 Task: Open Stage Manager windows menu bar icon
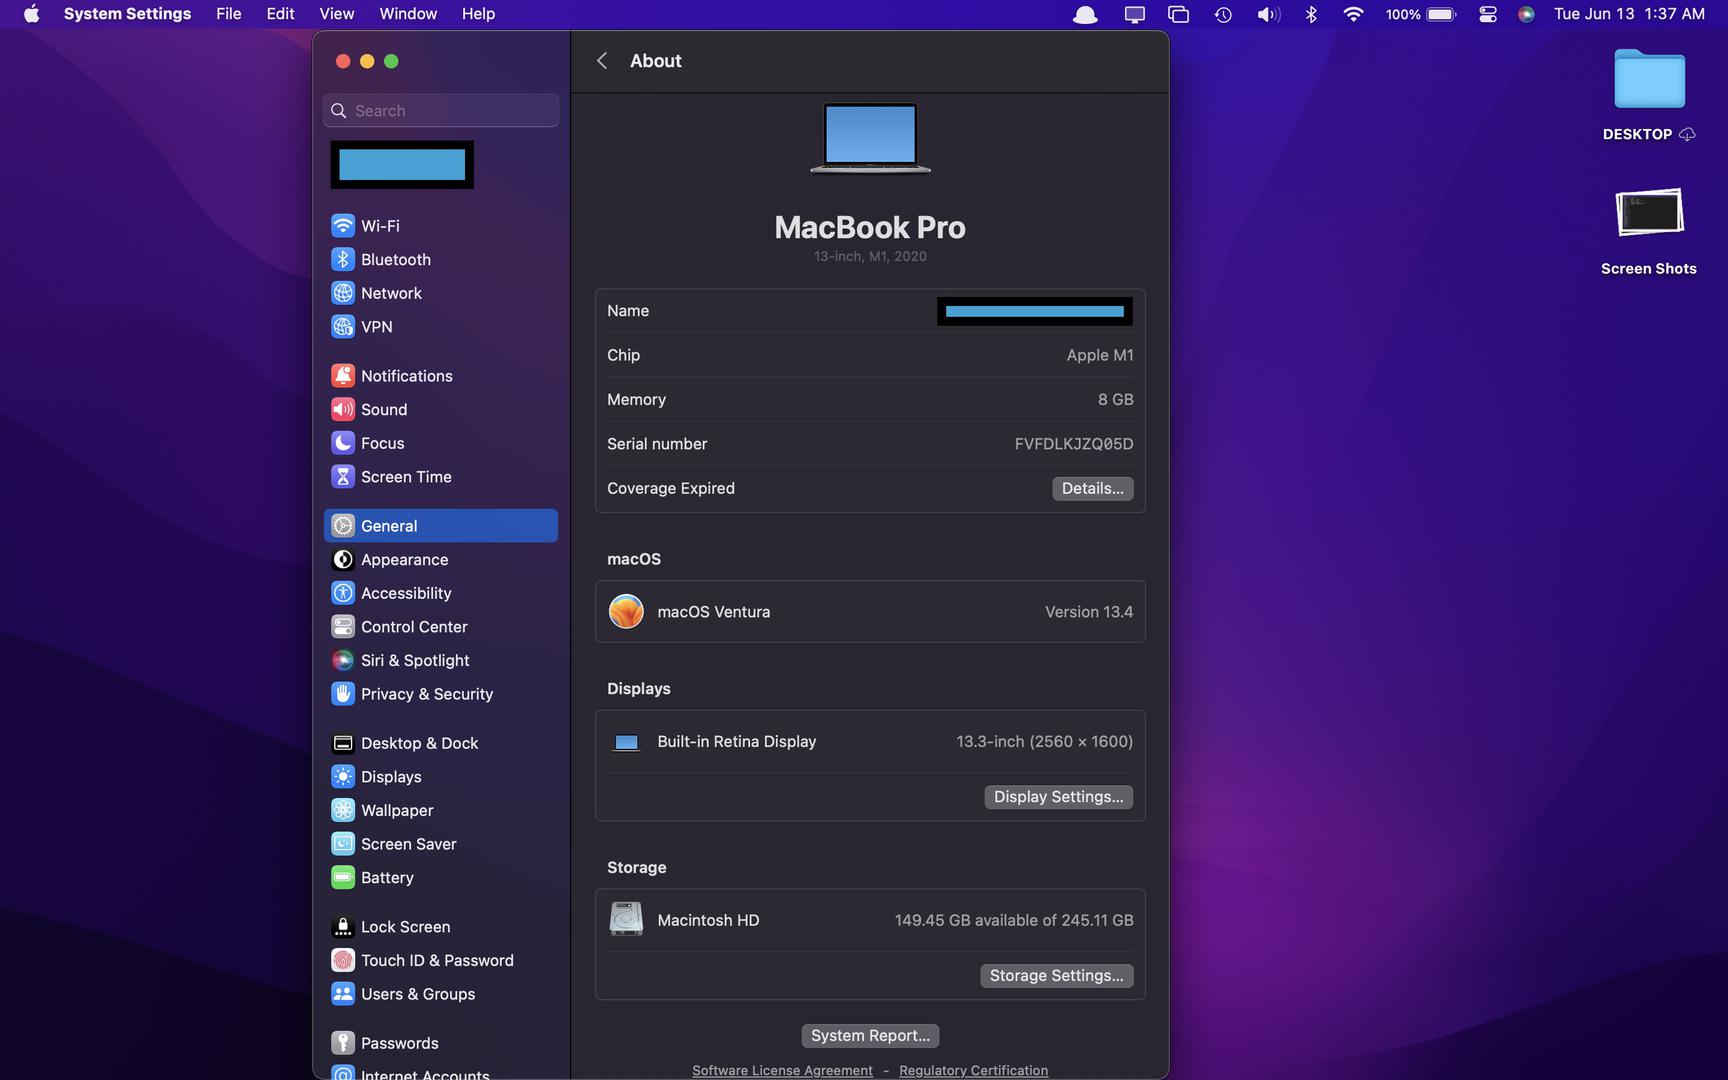coord(1178,14)
